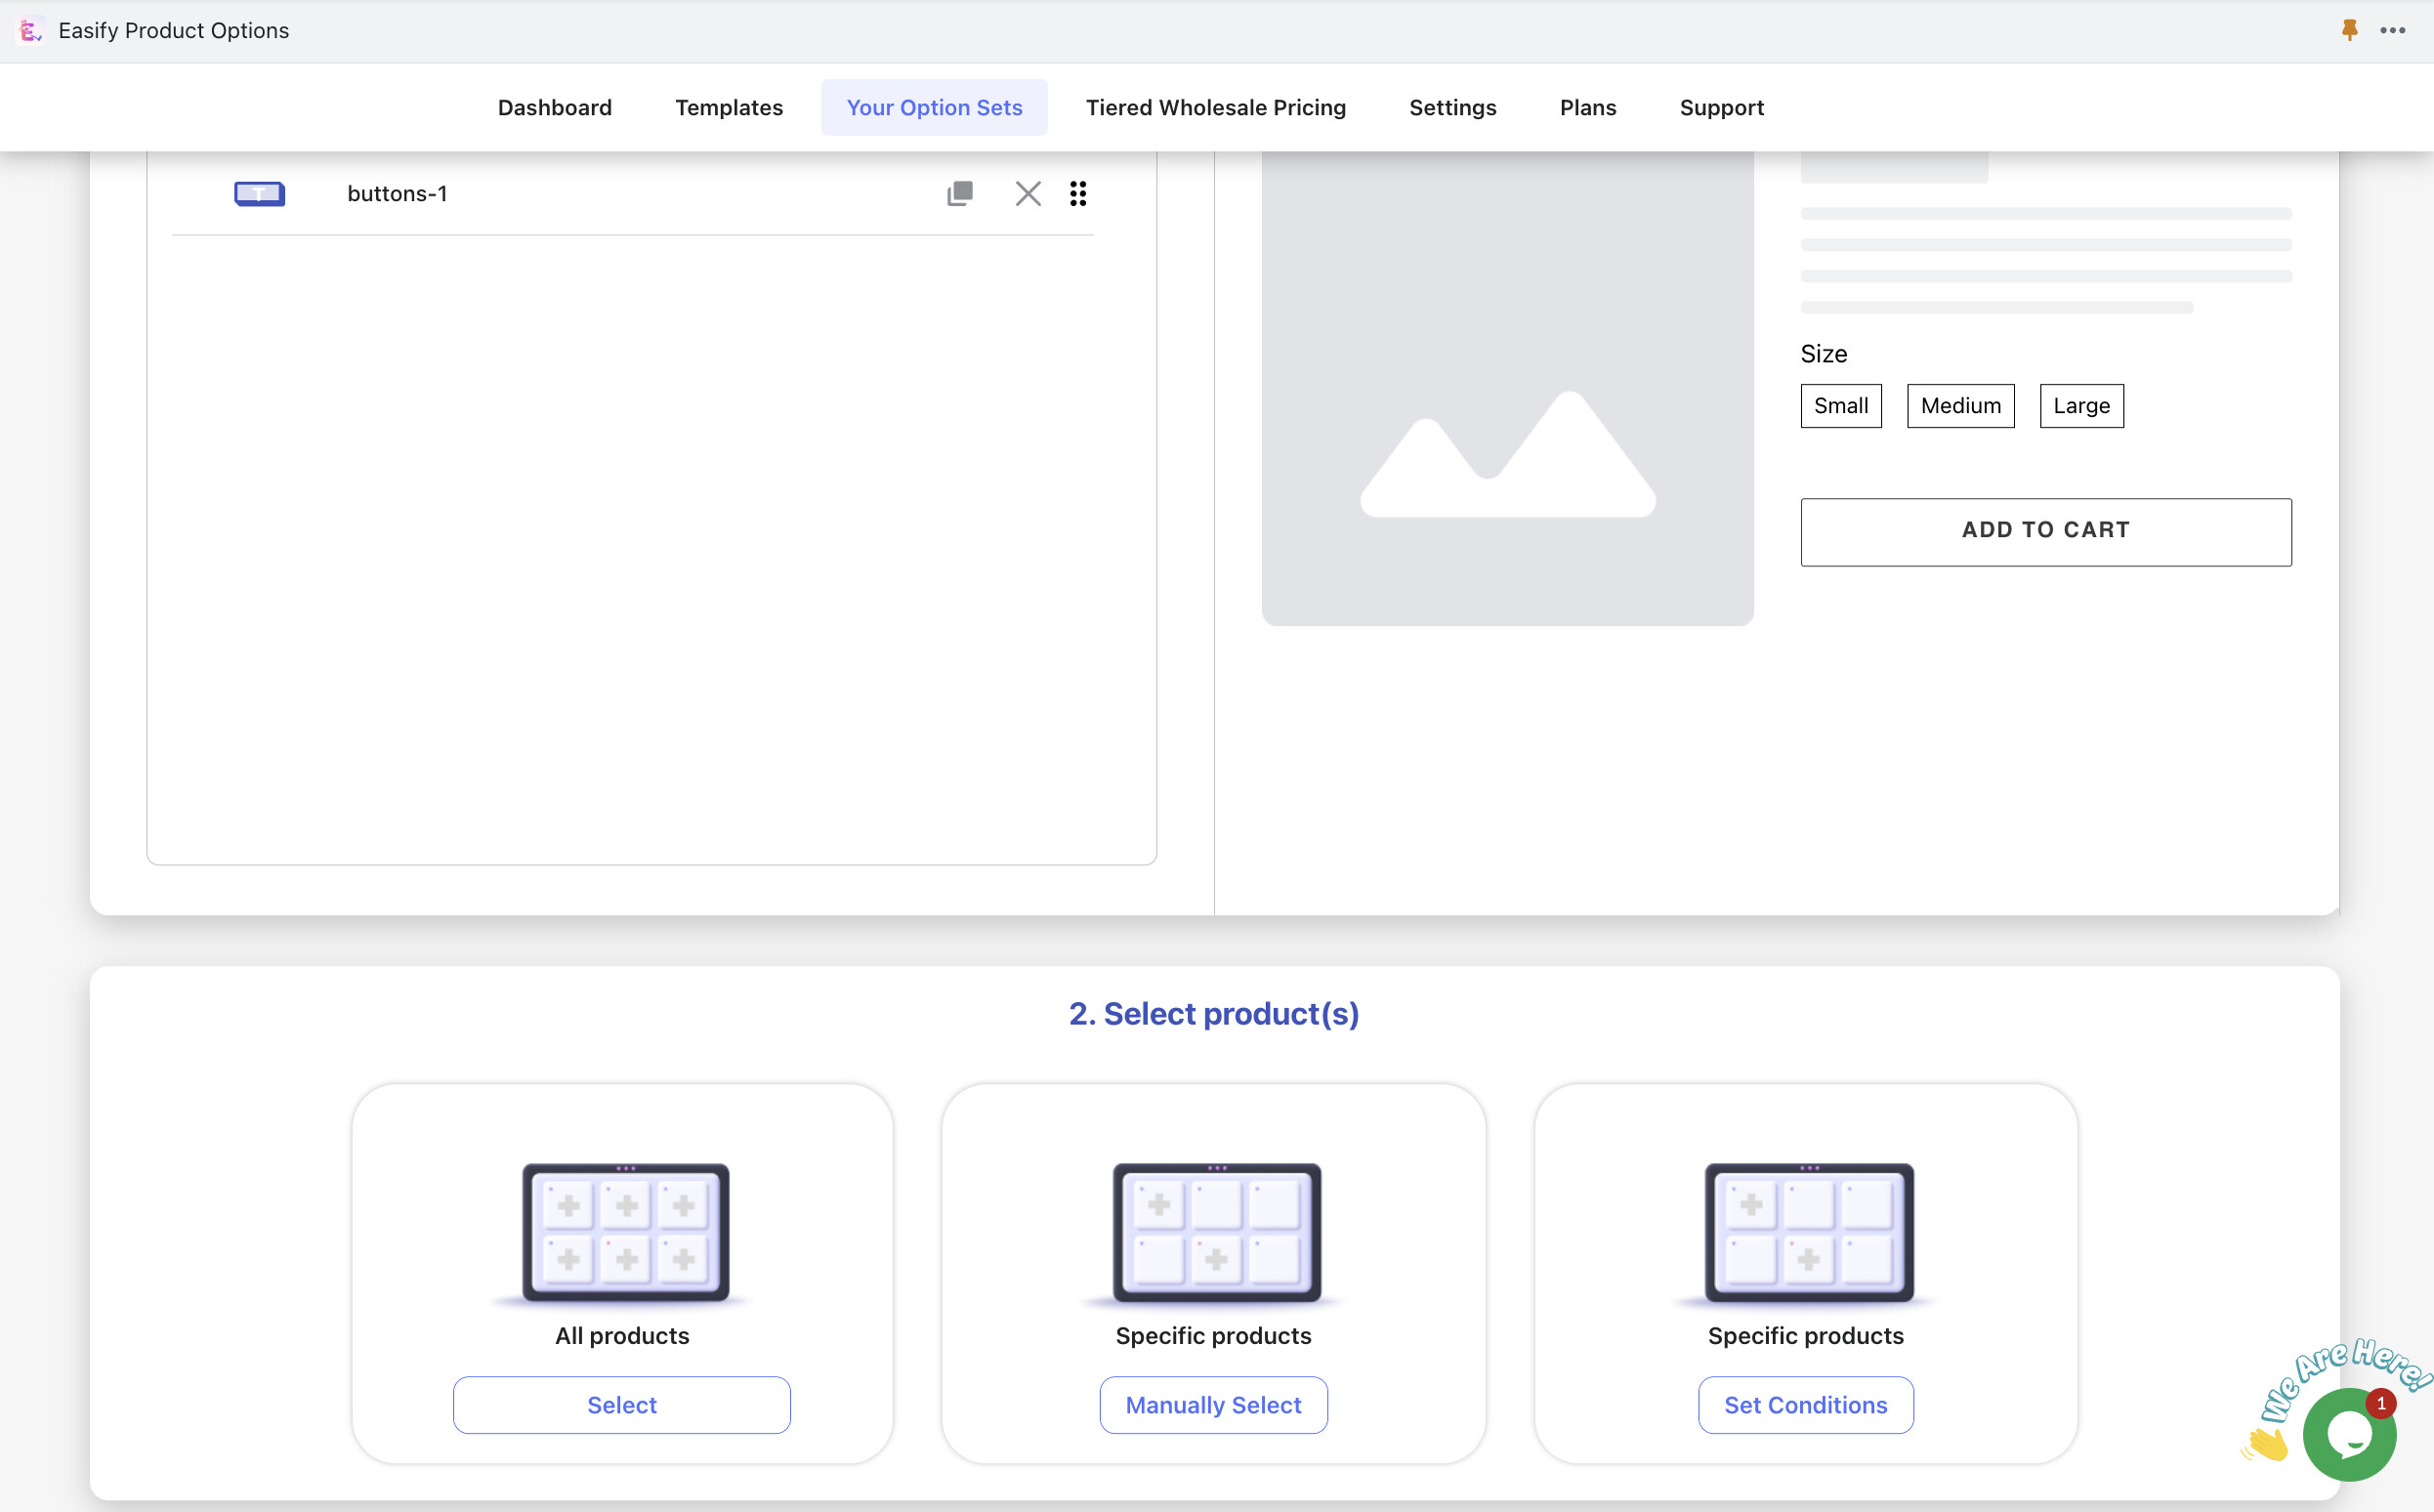Click the pin icon in the header

2349,30
